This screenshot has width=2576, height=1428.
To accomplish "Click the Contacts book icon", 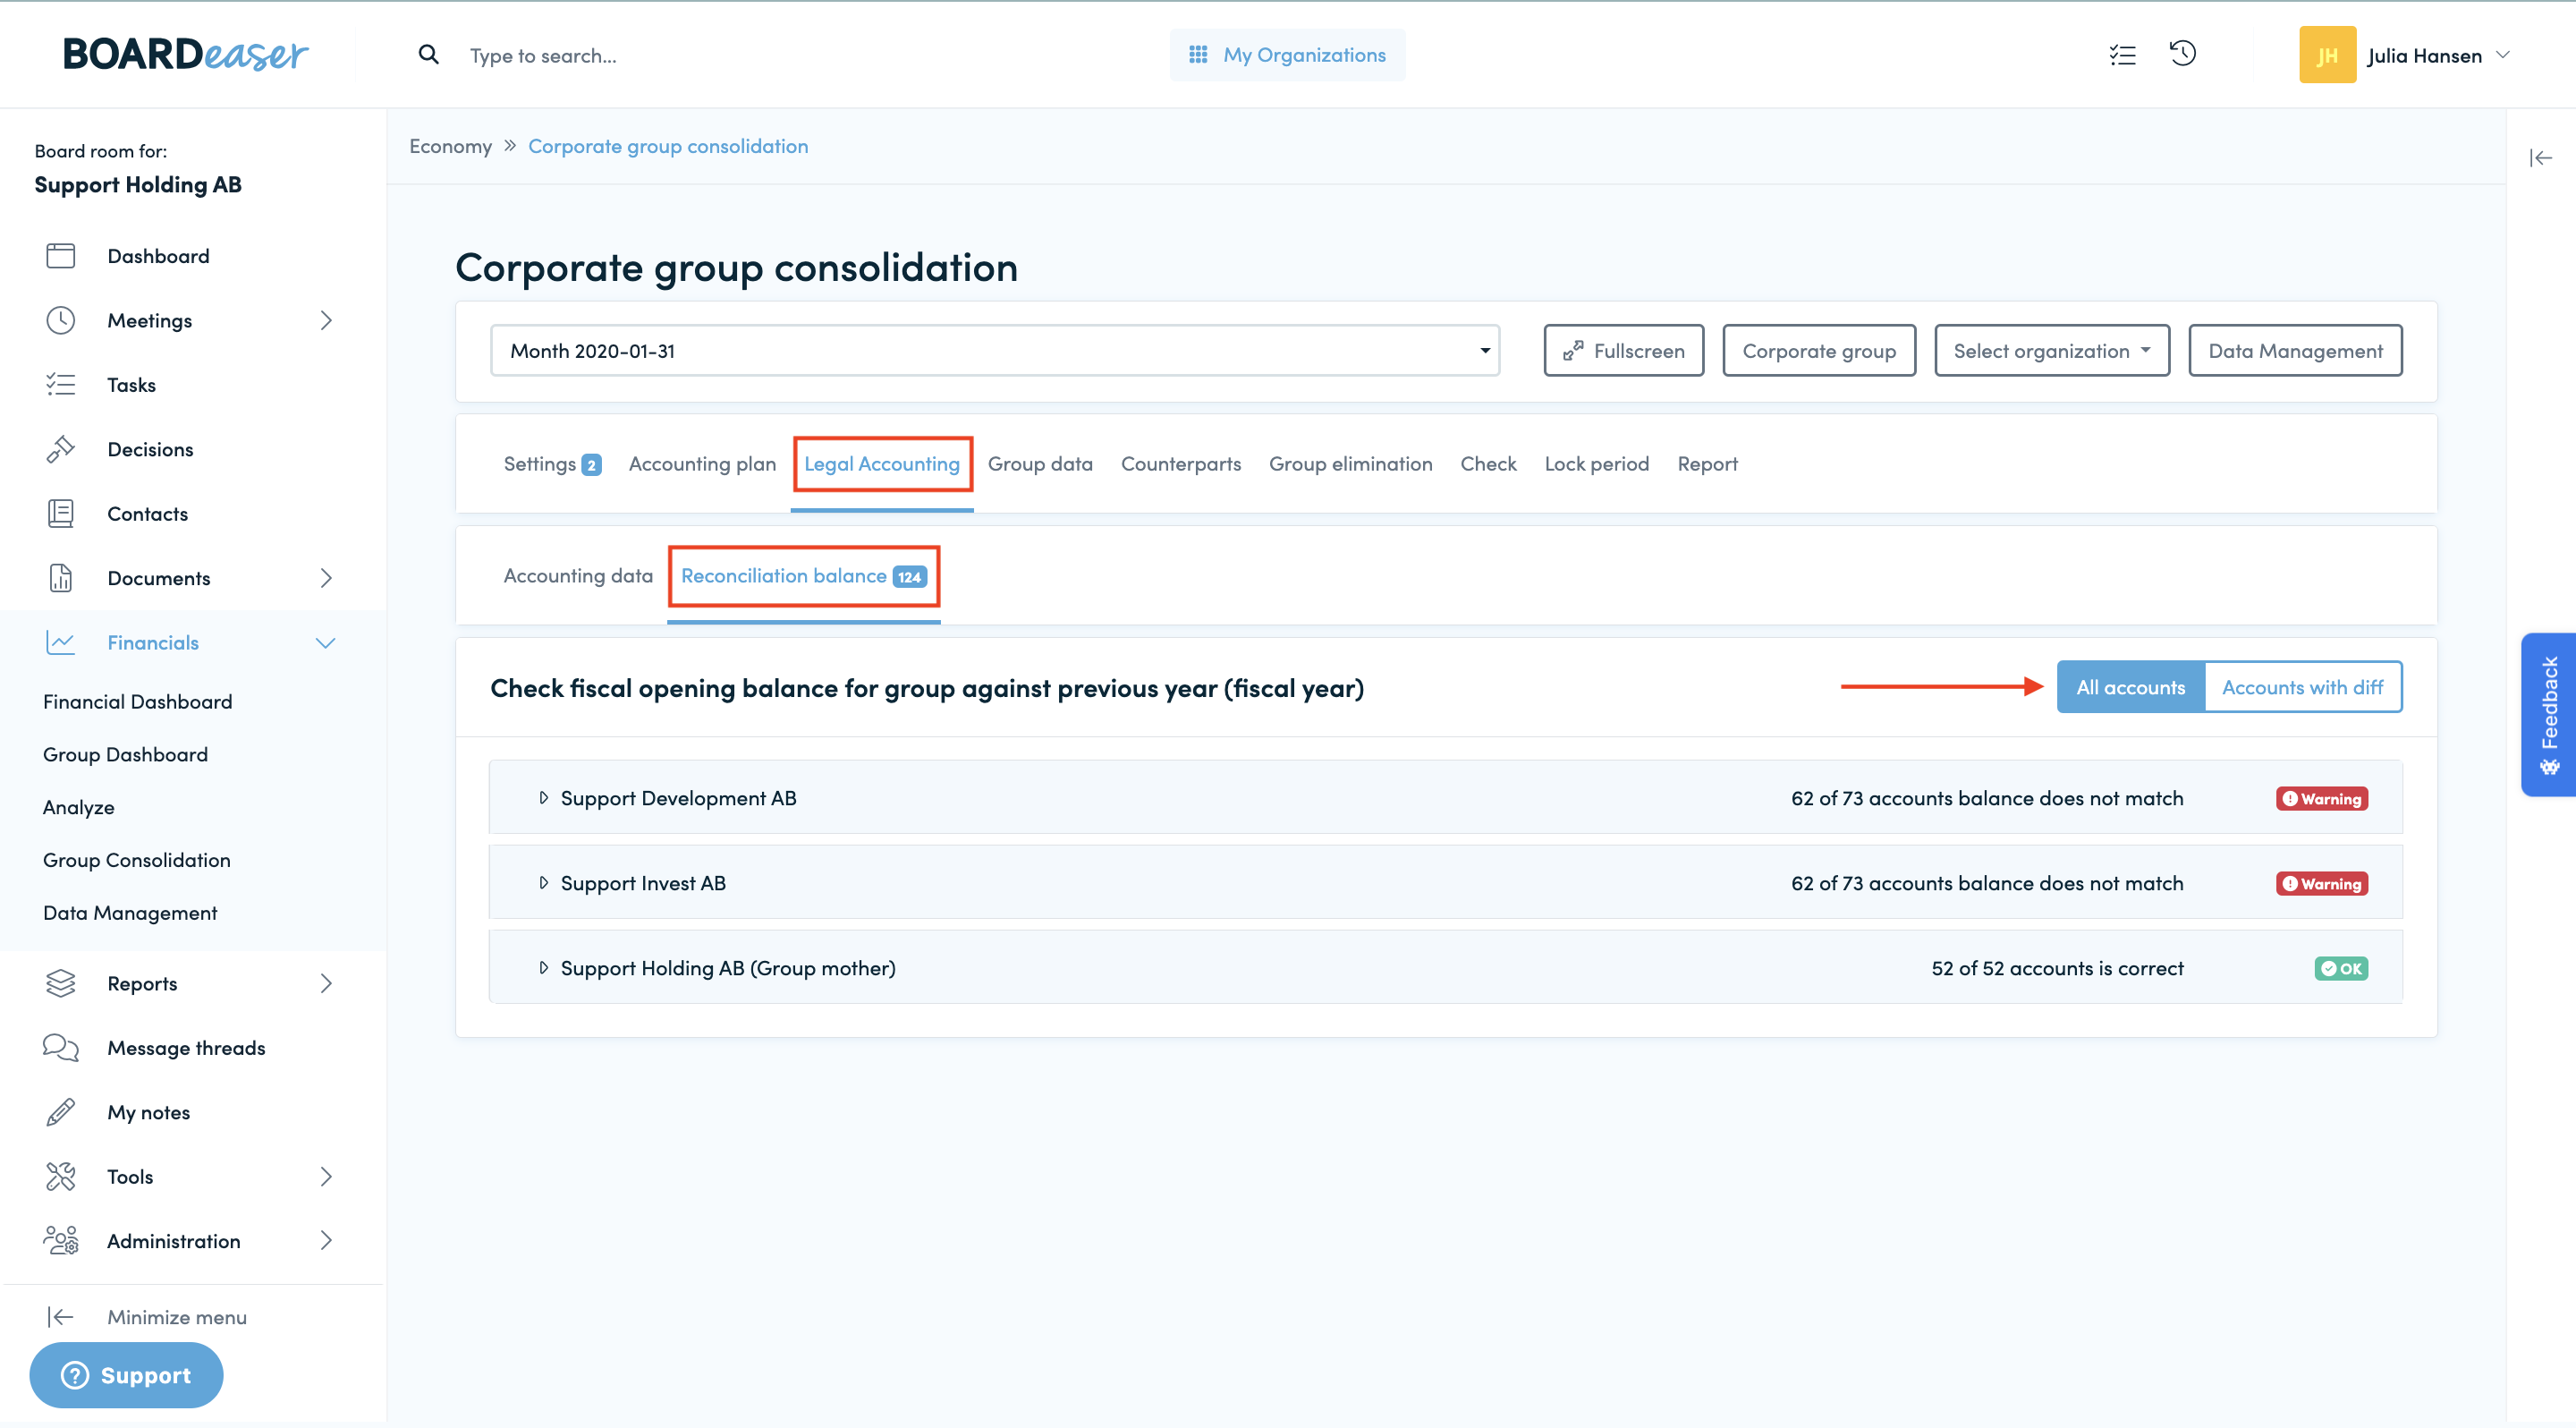I will (60, 514).
